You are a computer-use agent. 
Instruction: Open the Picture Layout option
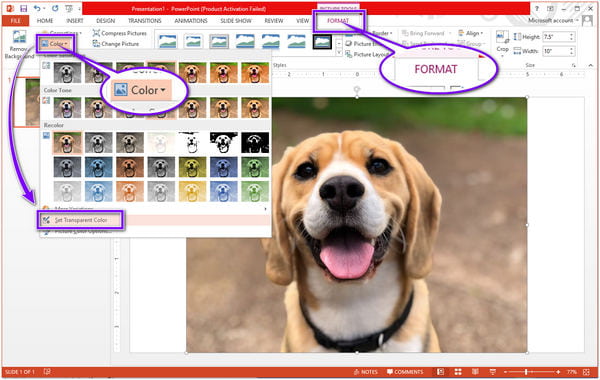click(x=367, y=55)
